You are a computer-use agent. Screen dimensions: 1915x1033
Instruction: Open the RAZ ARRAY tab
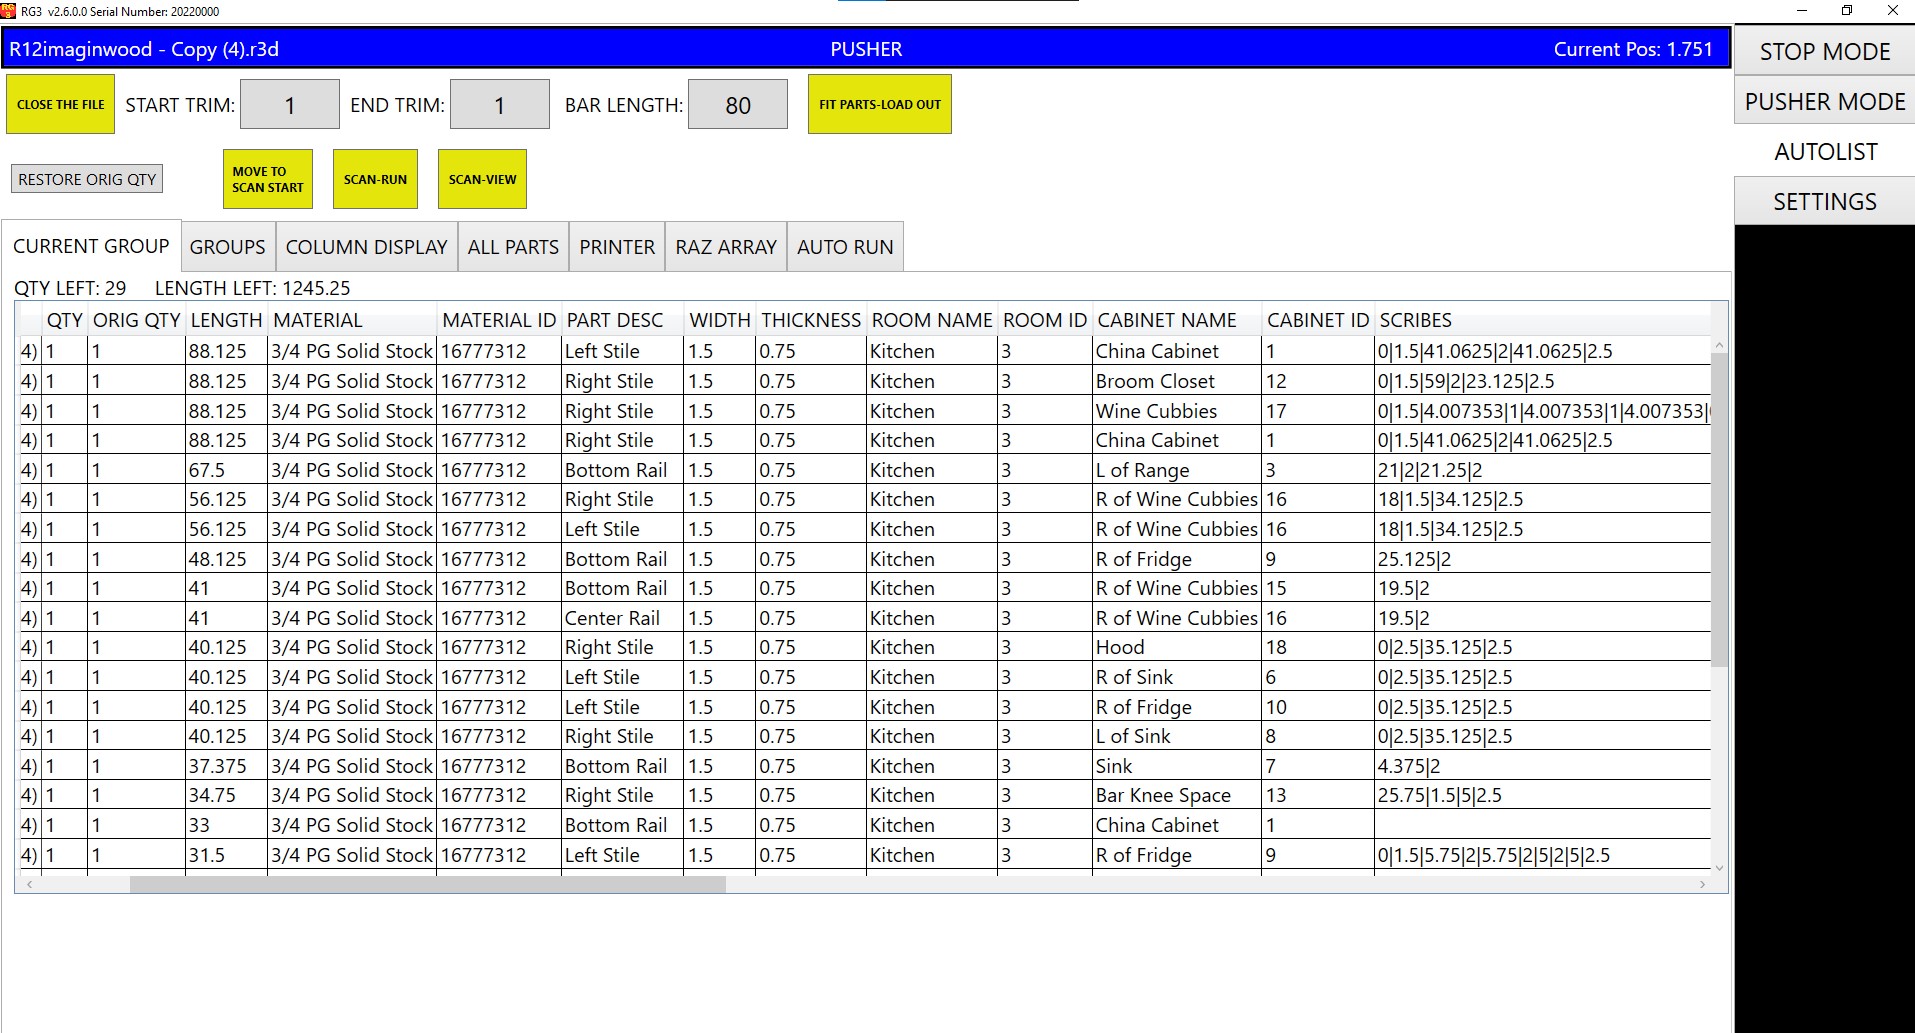[x=726, y=247]
